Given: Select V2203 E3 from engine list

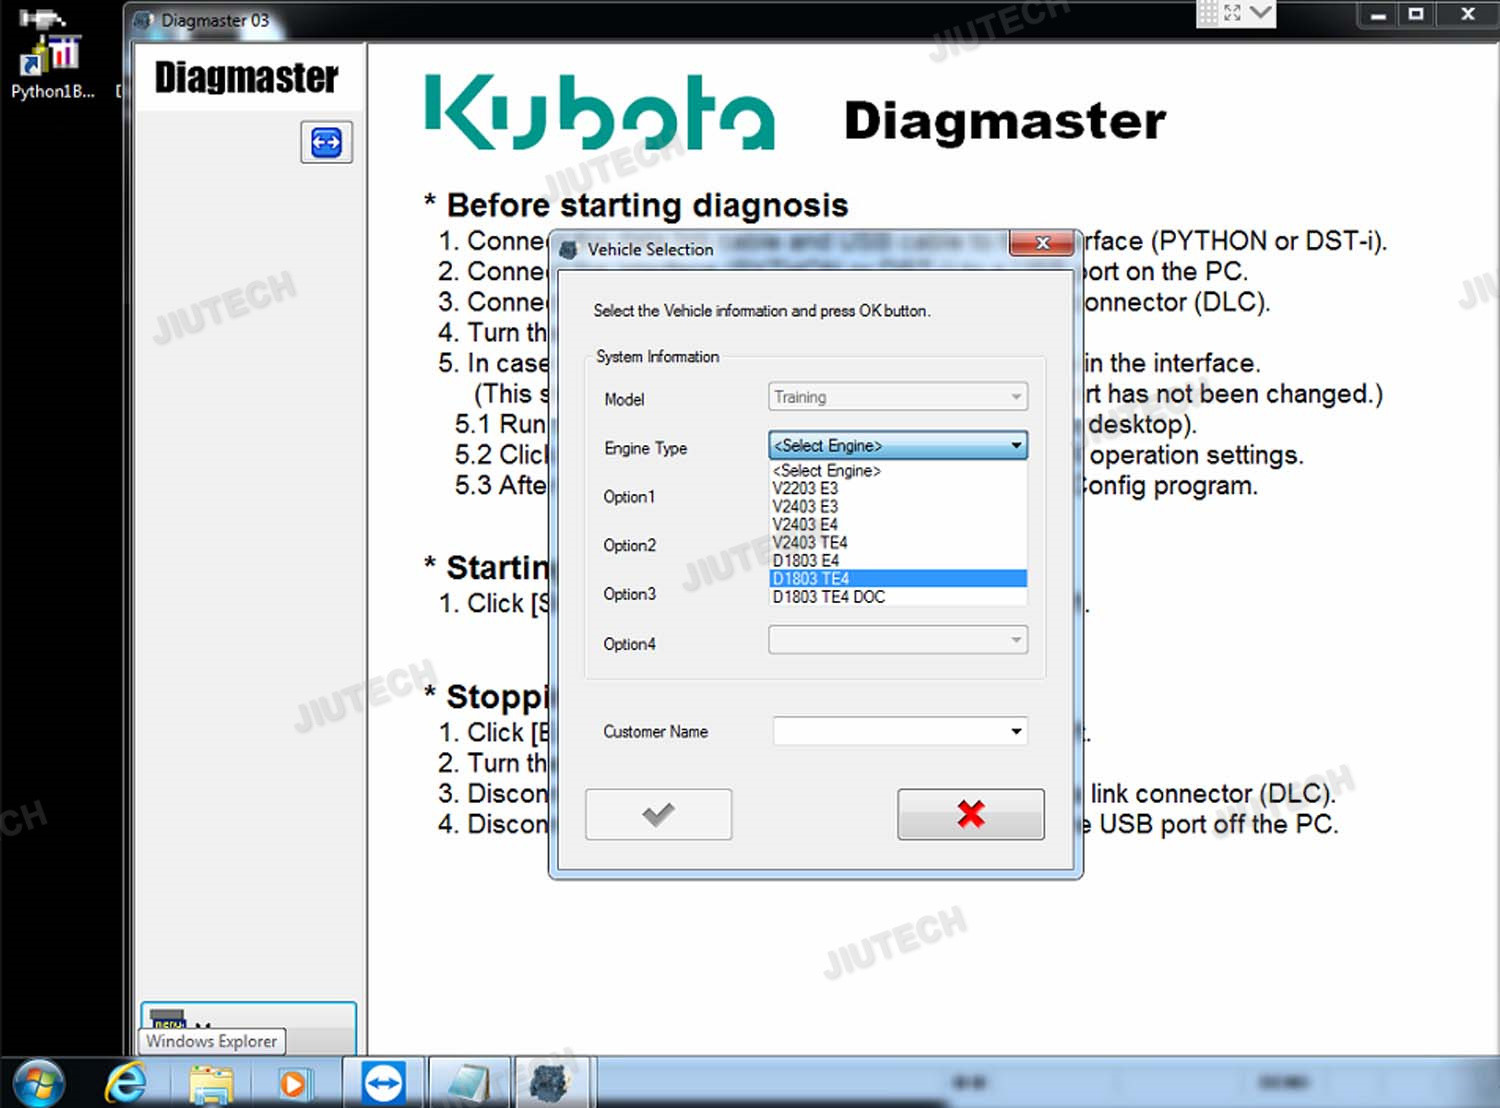Looking at the screenshot, I should tap(805, 488).
